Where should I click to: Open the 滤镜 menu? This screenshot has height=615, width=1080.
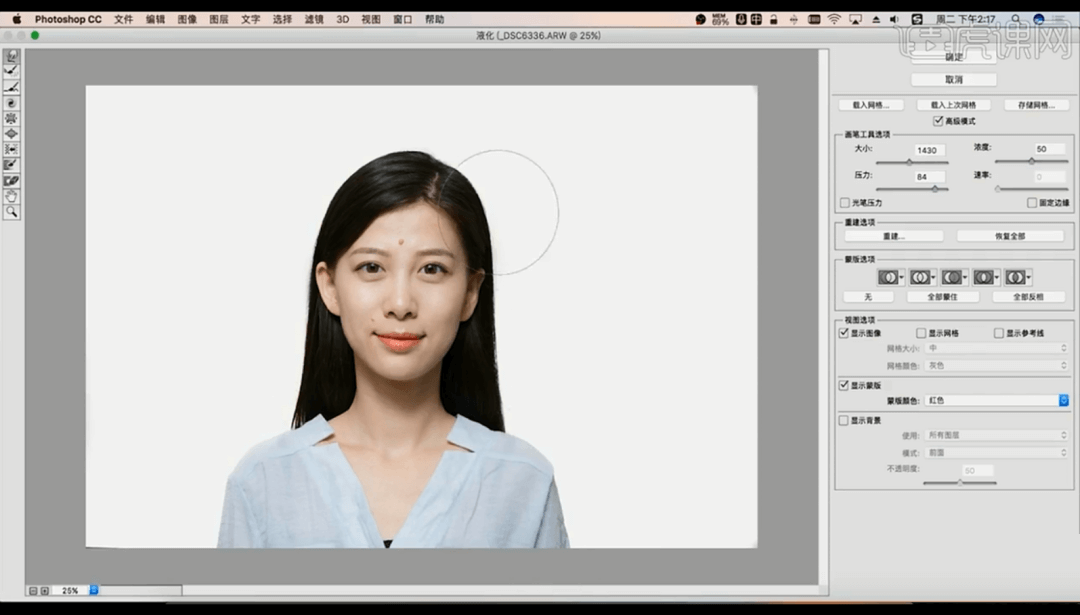pos(313,19)
